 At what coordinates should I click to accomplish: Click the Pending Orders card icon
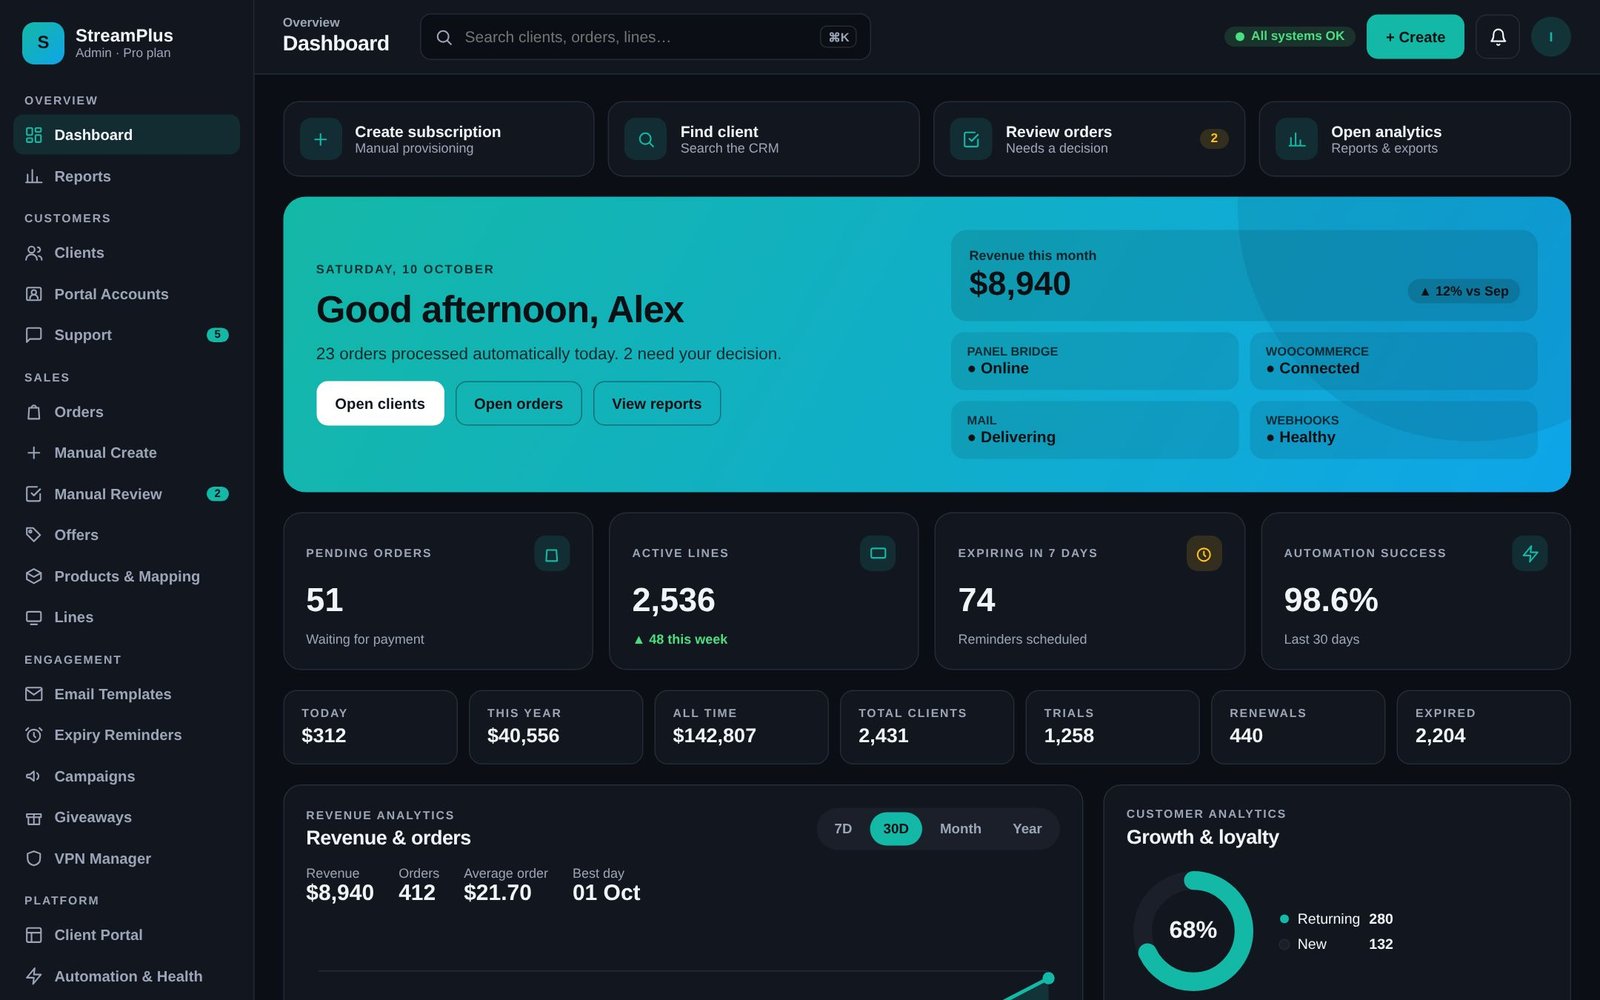tap(551, 554)
